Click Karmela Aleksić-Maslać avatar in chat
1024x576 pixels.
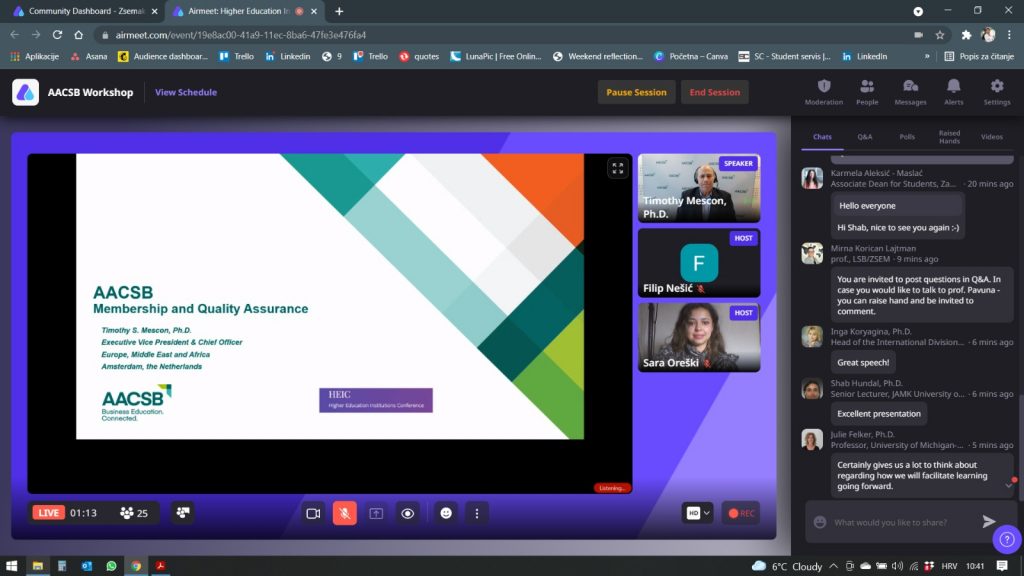[812, 178]
